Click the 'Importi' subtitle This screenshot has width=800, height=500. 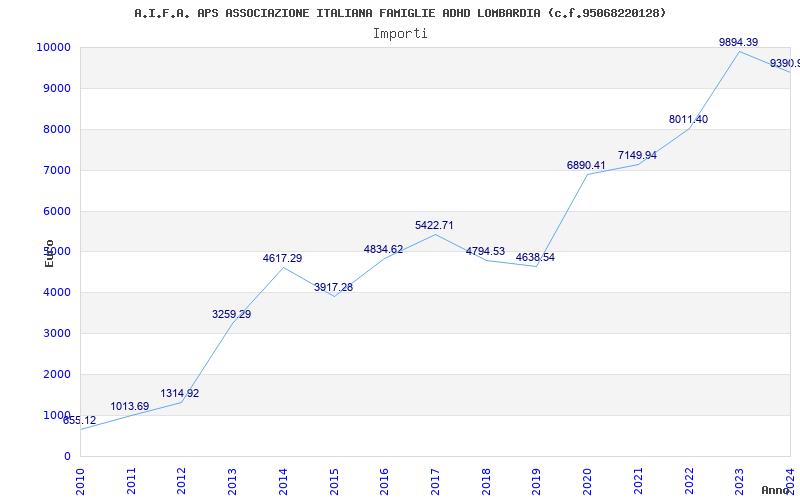tap(400, 34)
